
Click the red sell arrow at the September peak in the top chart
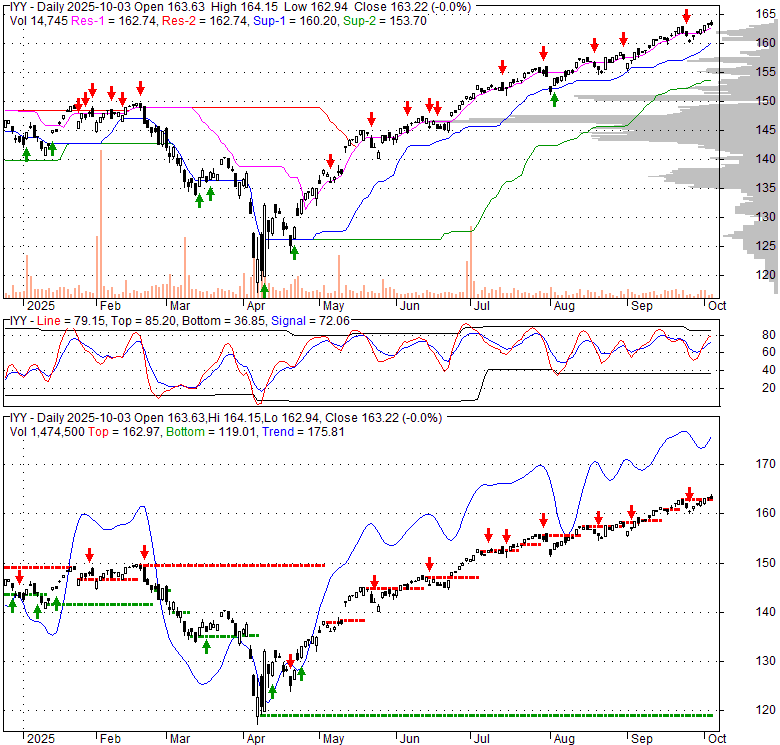point(686,17)
